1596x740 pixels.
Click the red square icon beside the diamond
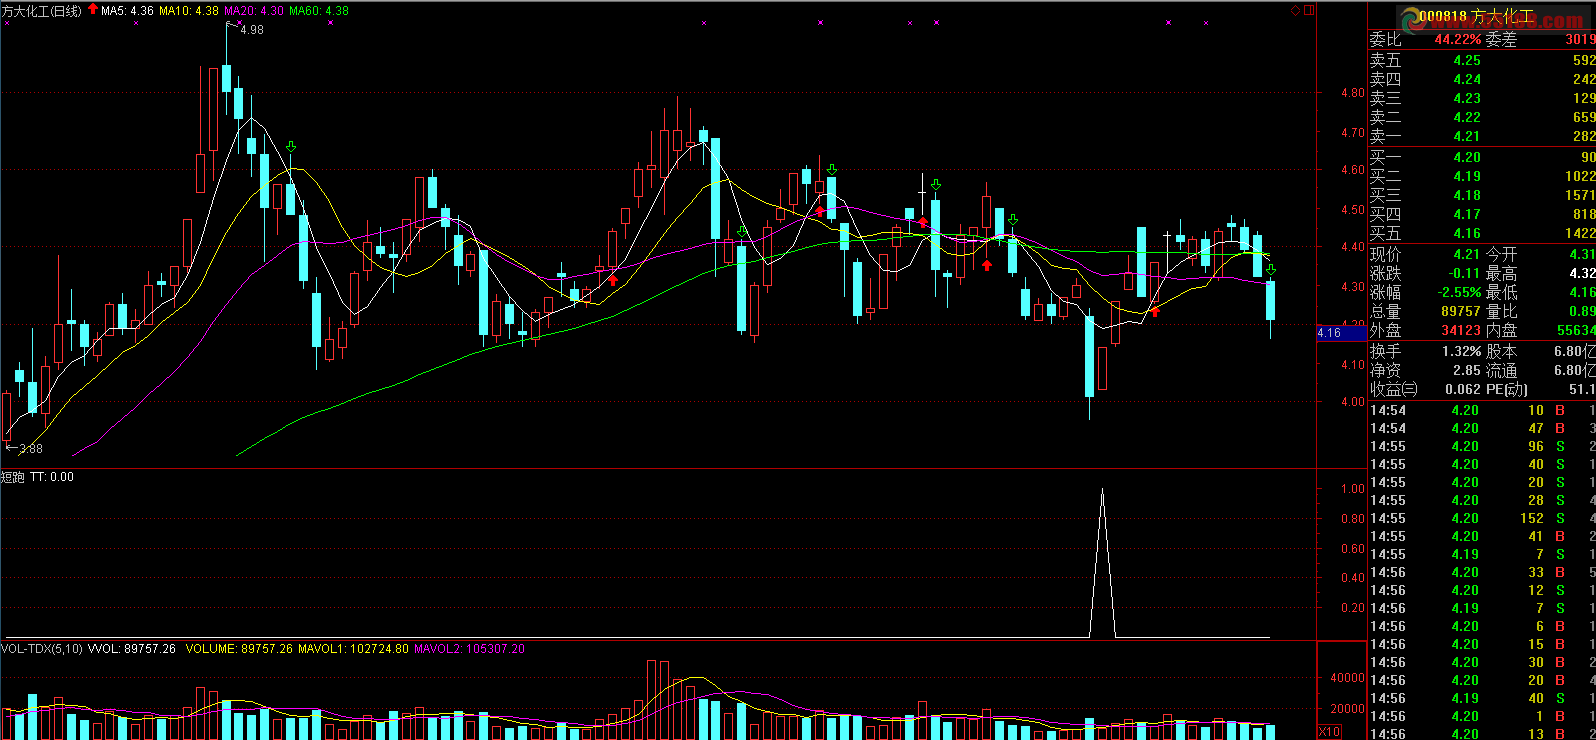tap(1308, 10)
